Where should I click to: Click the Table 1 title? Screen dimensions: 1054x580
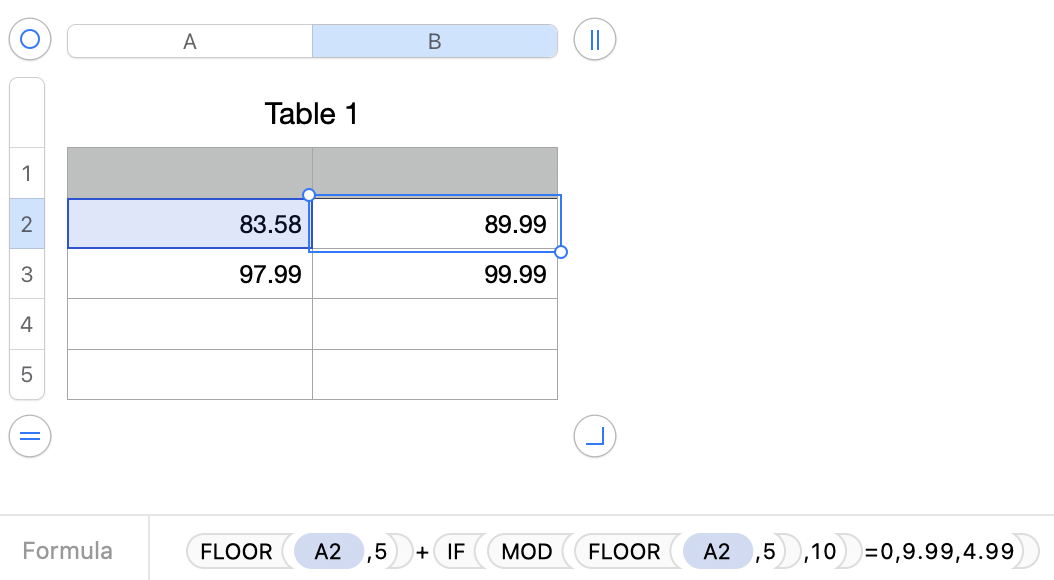(311, 114)
